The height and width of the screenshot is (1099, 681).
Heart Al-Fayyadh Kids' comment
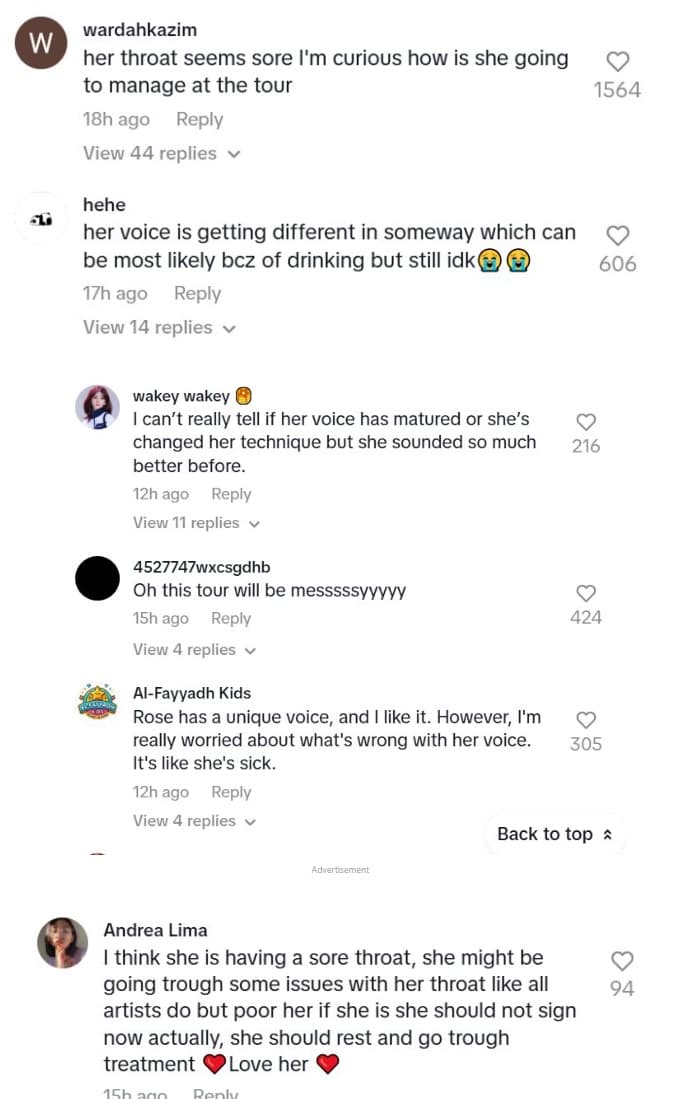586,720
